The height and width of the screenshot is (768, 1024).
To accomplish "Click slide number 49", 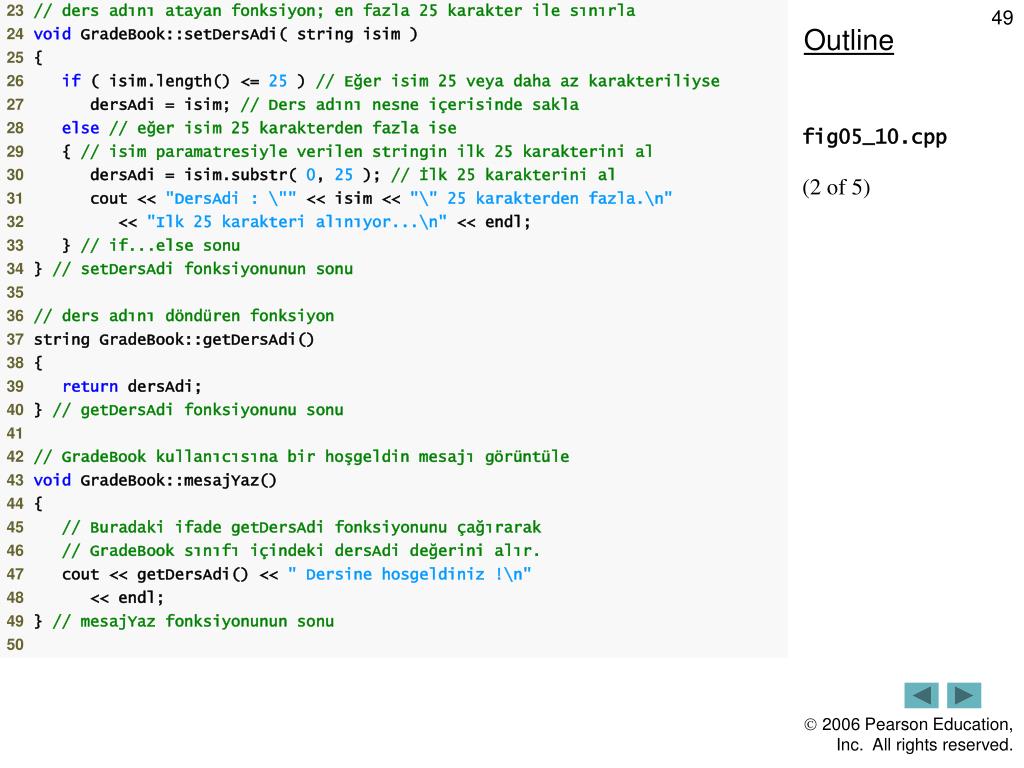I will pyautogui.click(x=1002, y=18).
